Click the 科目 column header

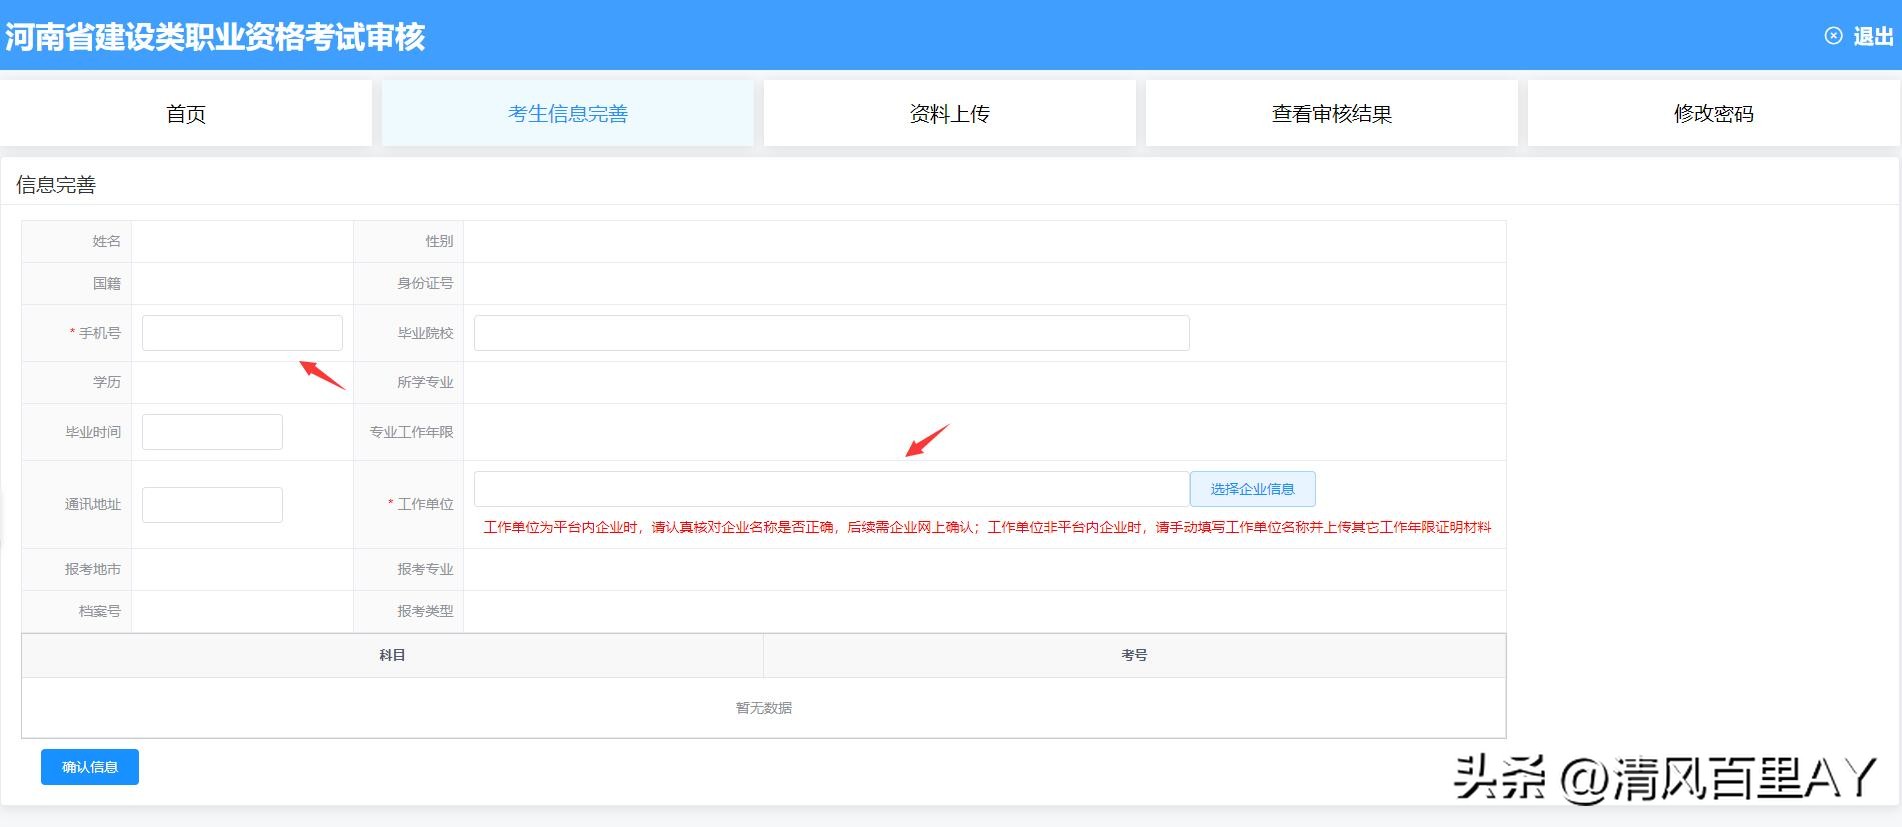tap(392, 655)
